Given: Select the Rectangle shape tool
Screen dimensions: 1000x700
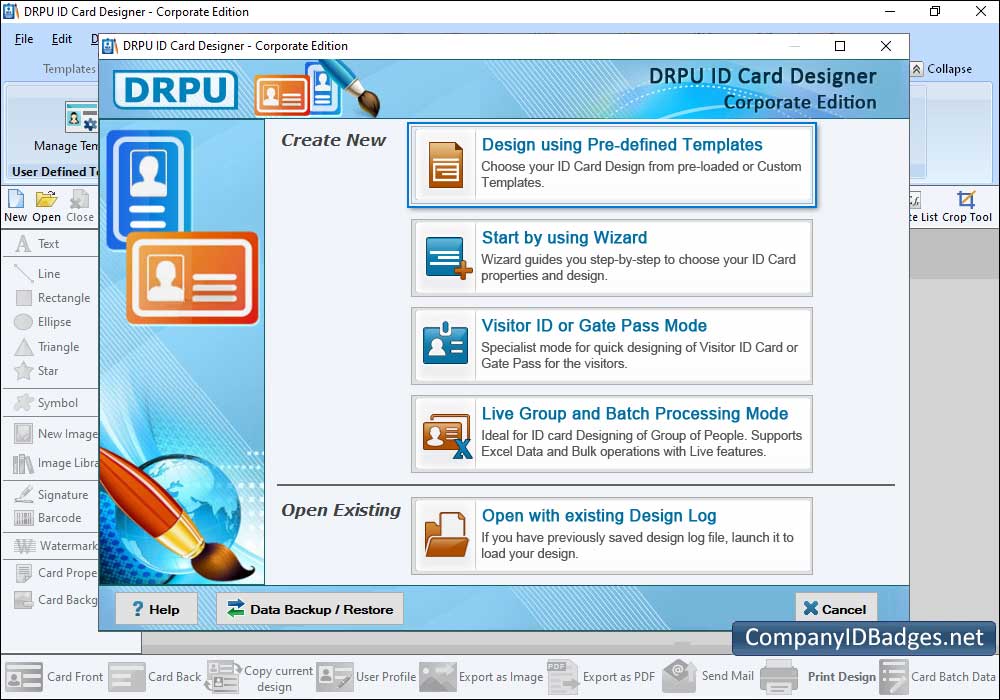Looking at the screenshot, I should point(52,298).
